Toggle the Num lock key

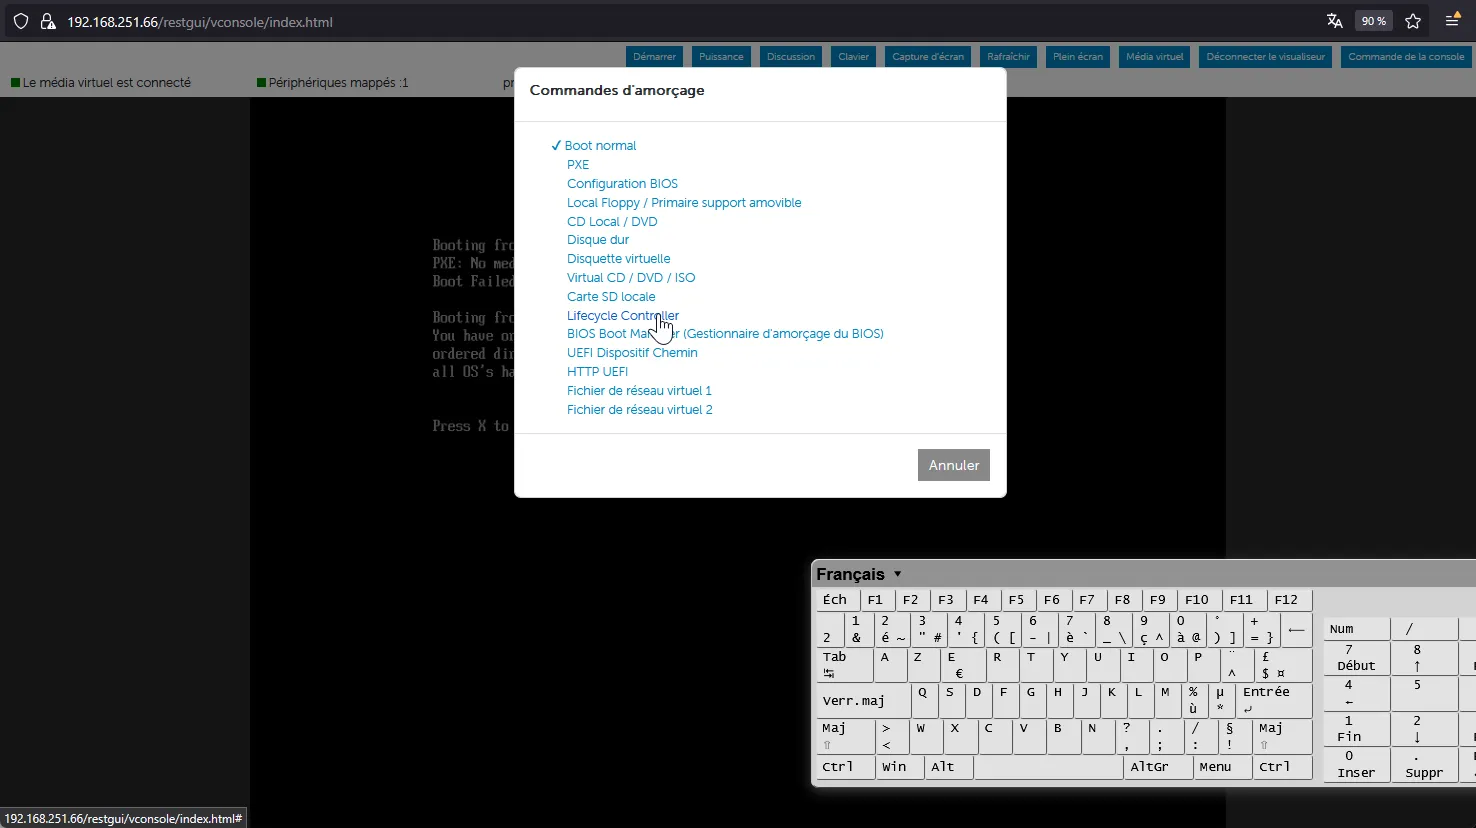(x=1356, y=629)
